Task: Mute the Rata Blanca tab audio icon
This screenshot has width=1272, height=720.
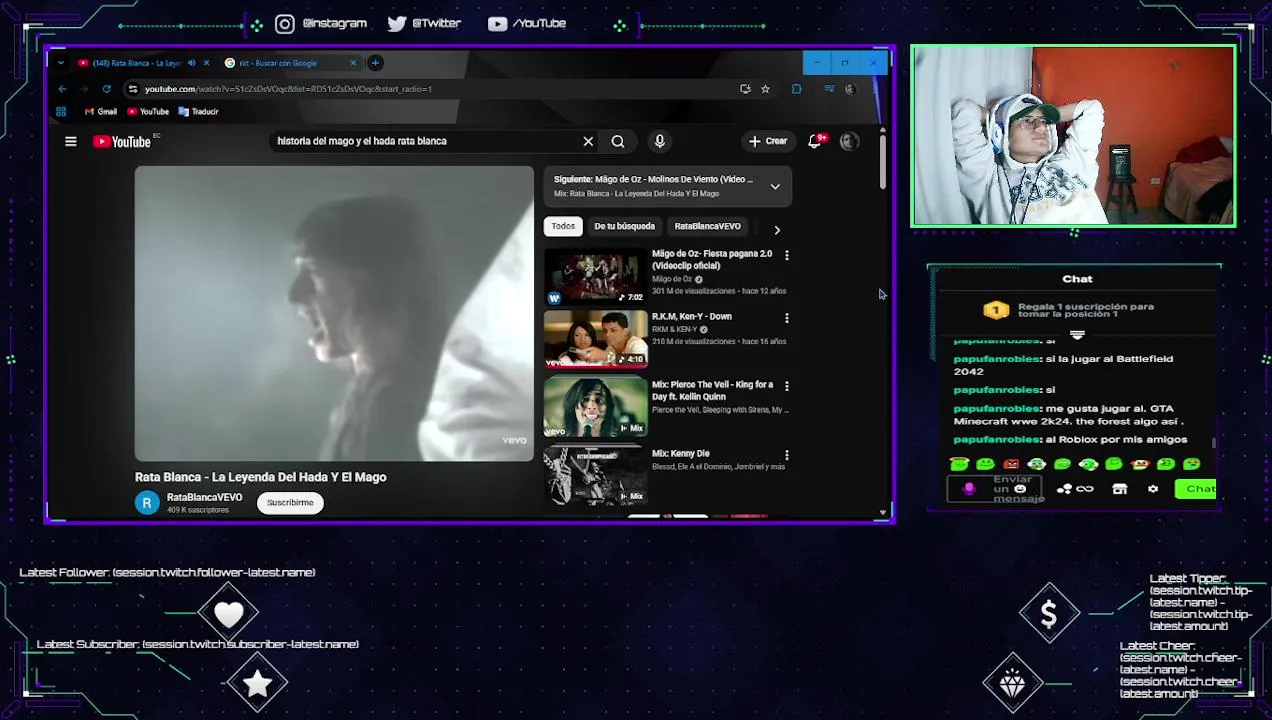Action: (191, 63)
